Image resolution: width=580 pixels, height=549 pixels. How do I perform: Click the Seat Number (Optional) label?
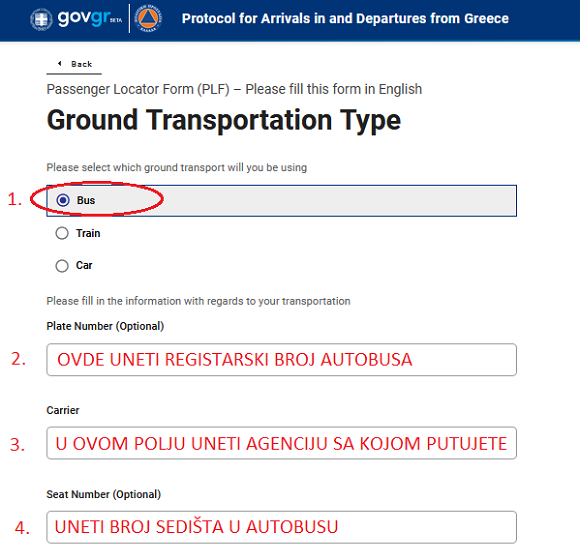click(x=104, y=494)
